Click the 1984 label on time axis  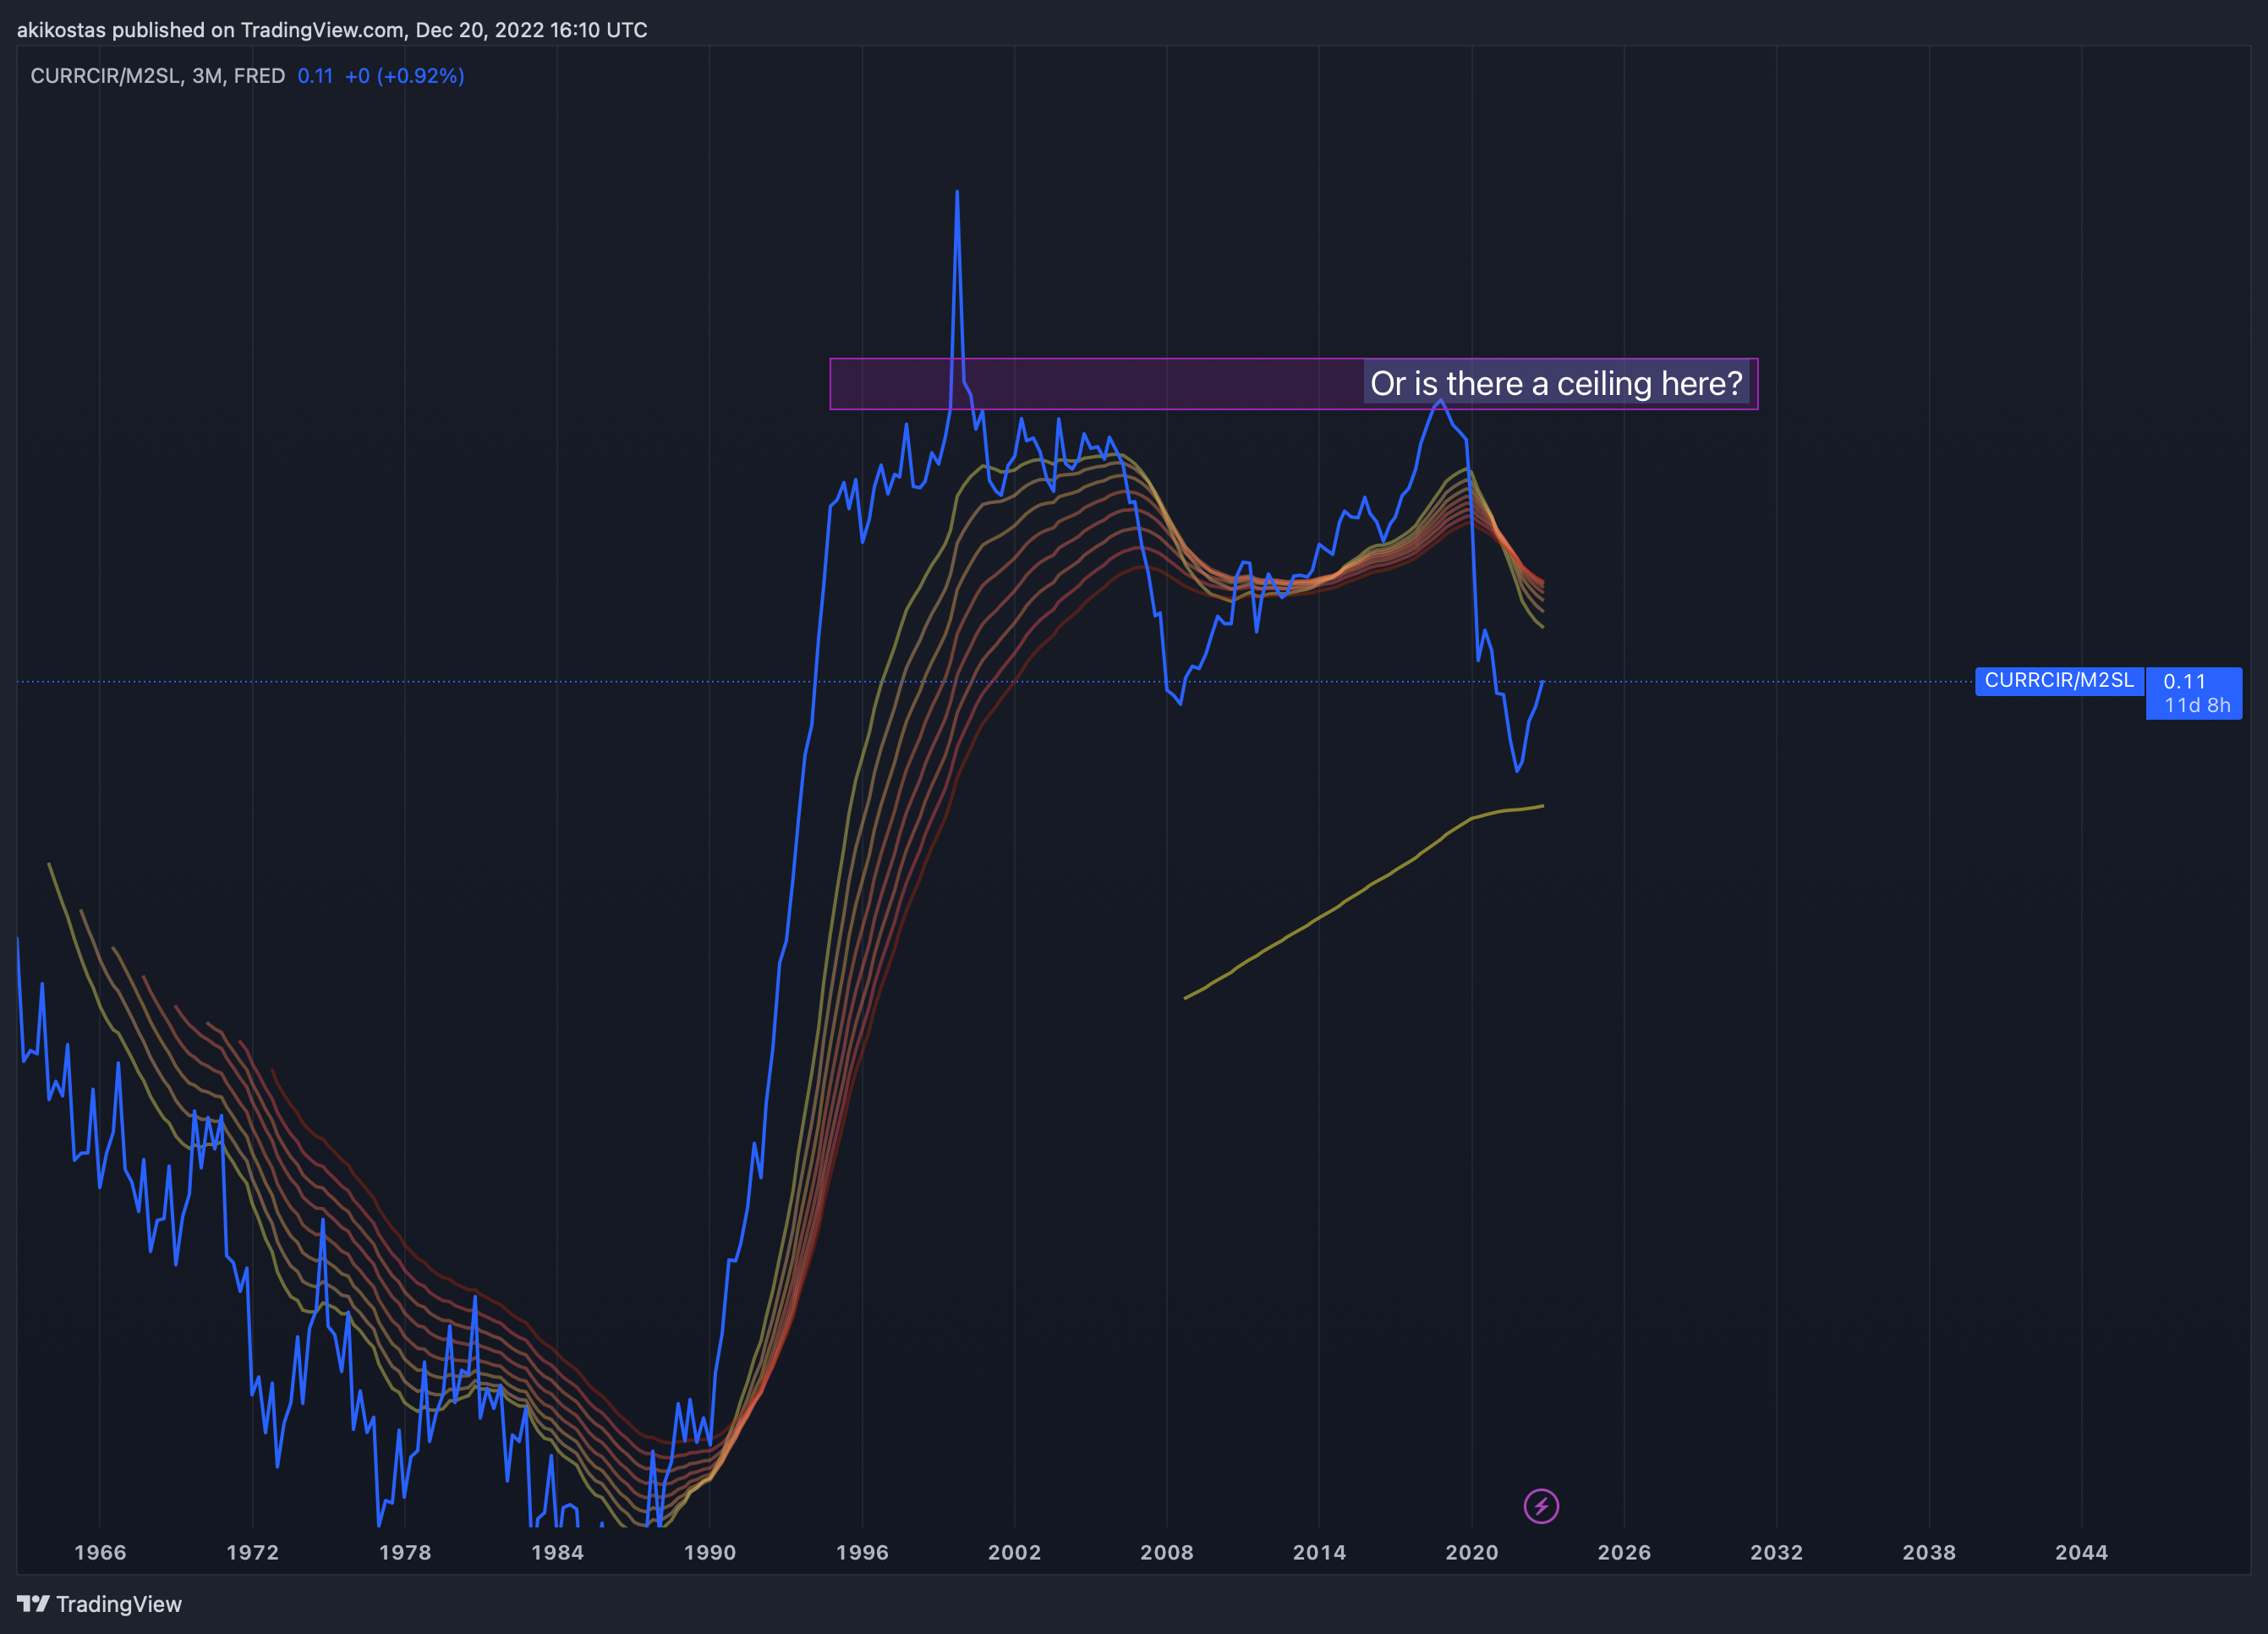557,1552
